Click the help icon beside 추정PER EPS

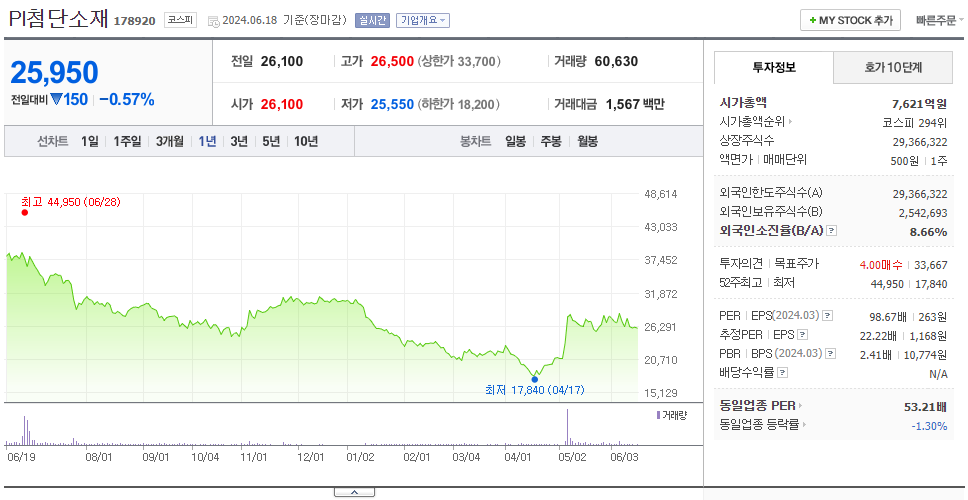803,335
